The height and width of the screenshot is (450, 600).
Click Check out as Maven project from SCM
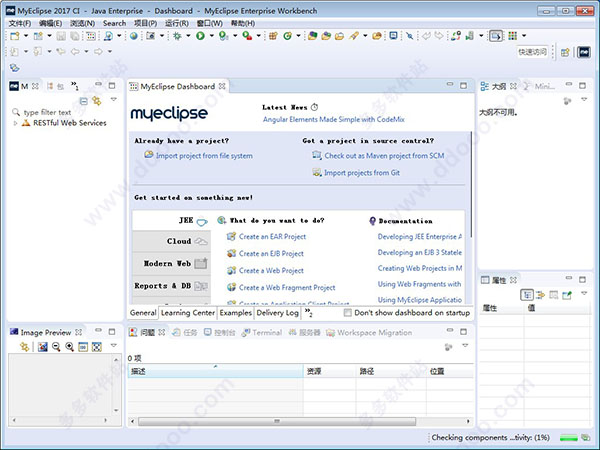(x=384, y=156)
